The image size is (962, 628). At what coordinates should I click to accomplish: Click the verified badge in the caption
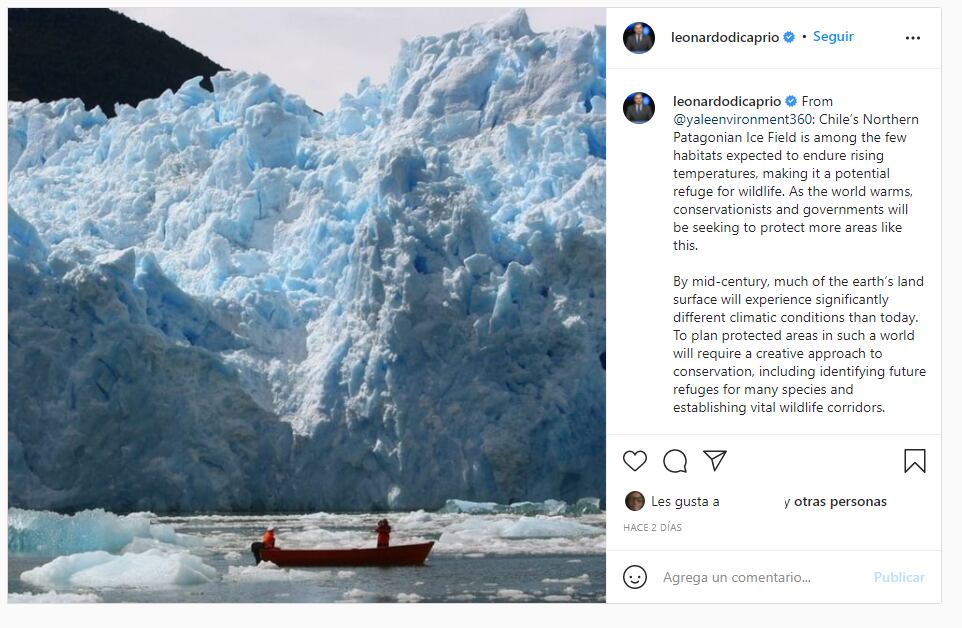pos(791,101)
